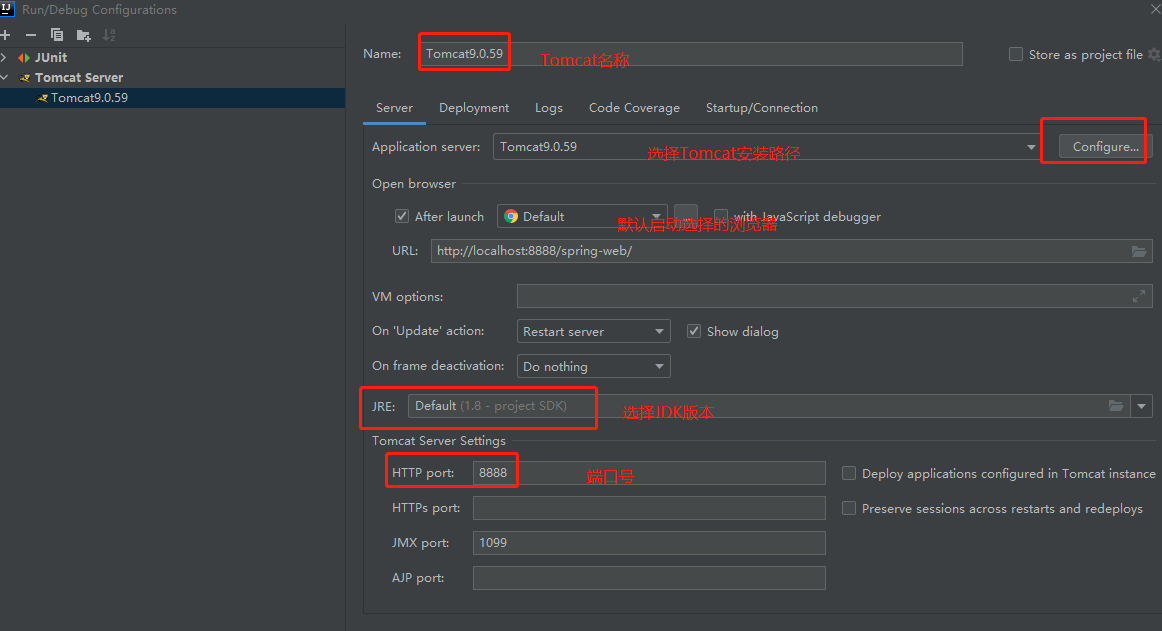Copy the selected configuration
1162x631 pixels.
(56, 35)
